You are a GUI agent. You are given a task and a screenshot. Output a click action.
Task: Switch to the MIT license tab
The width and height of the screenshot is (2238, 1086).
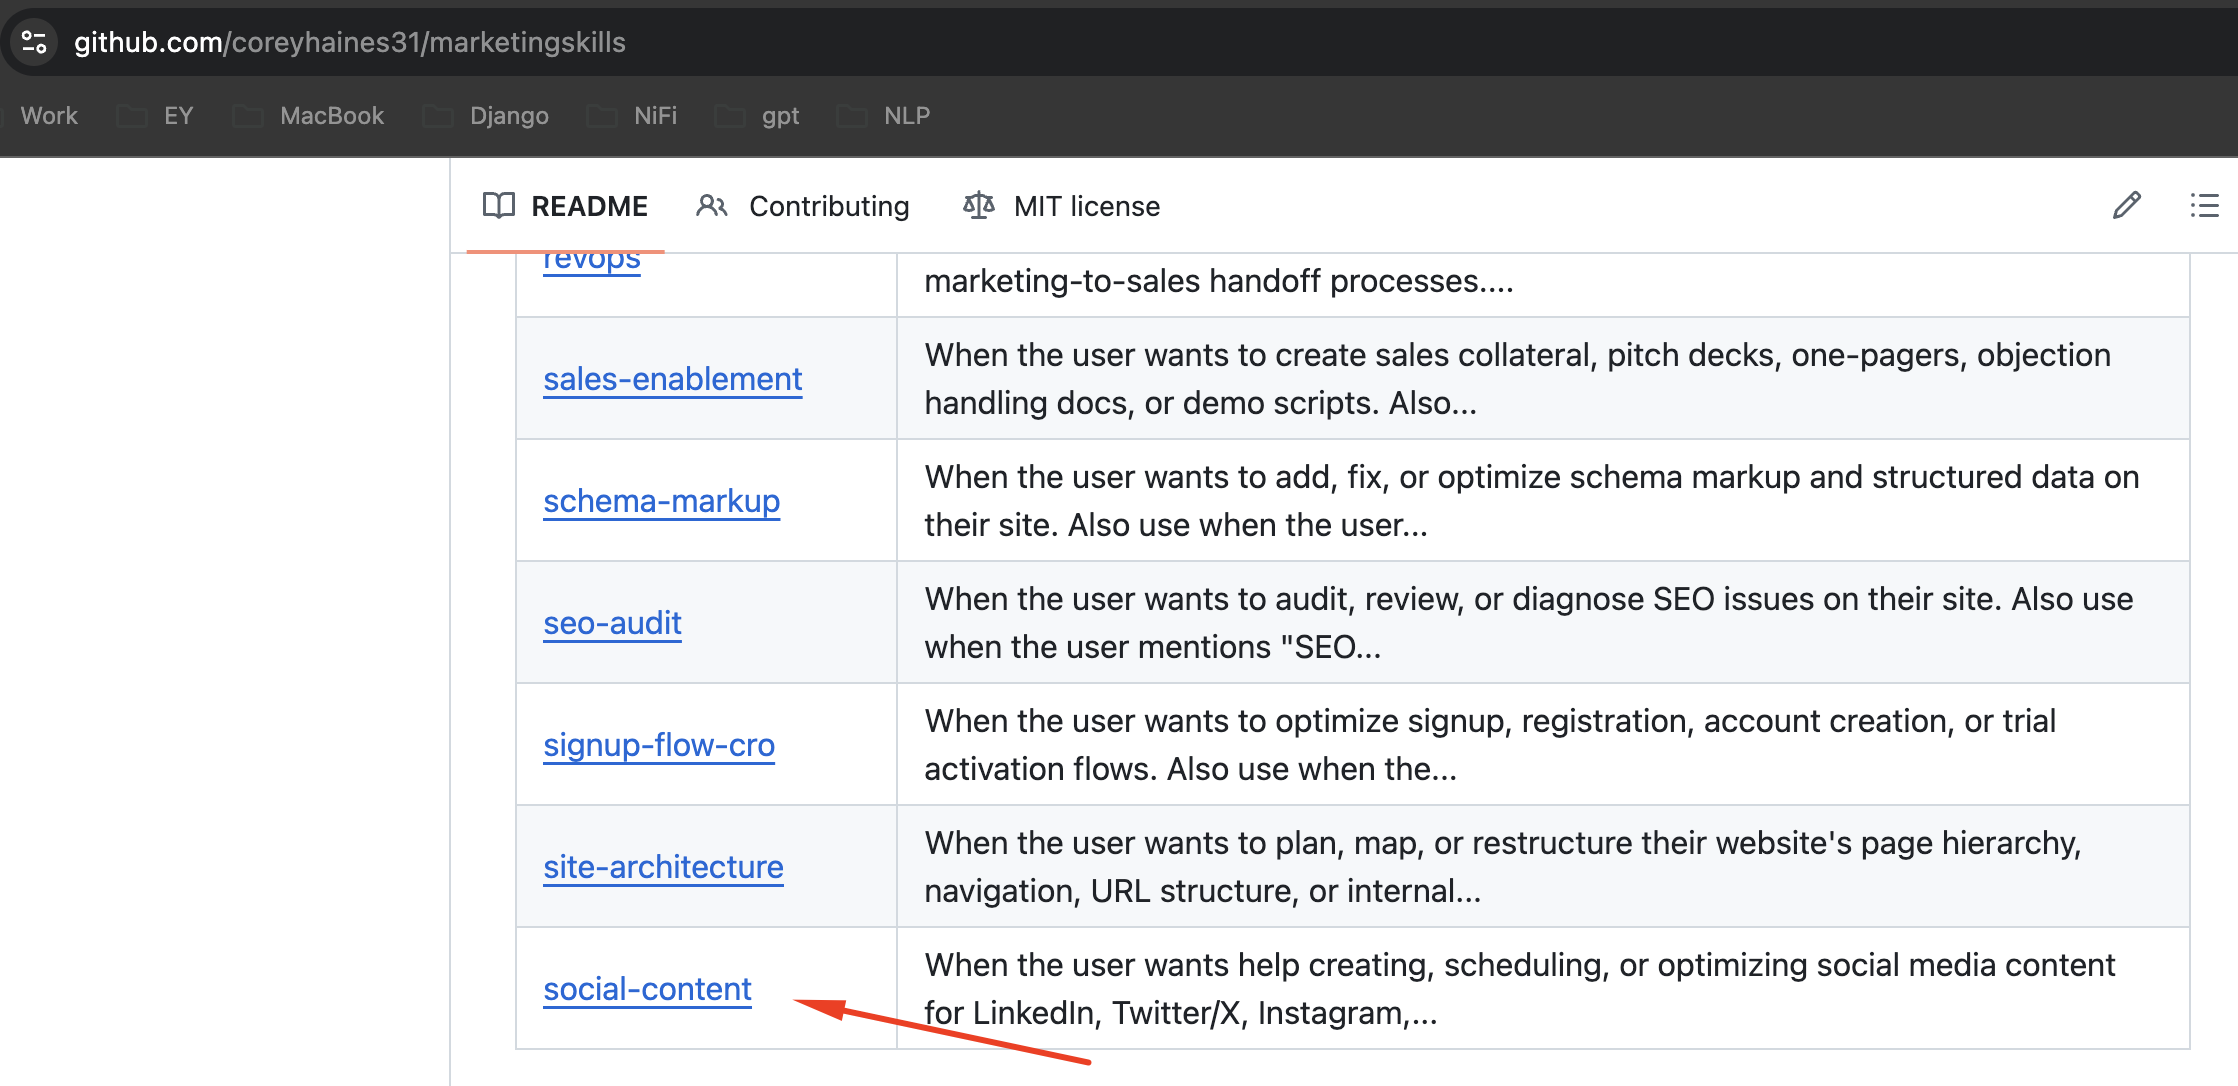(x=1062, y=206)
